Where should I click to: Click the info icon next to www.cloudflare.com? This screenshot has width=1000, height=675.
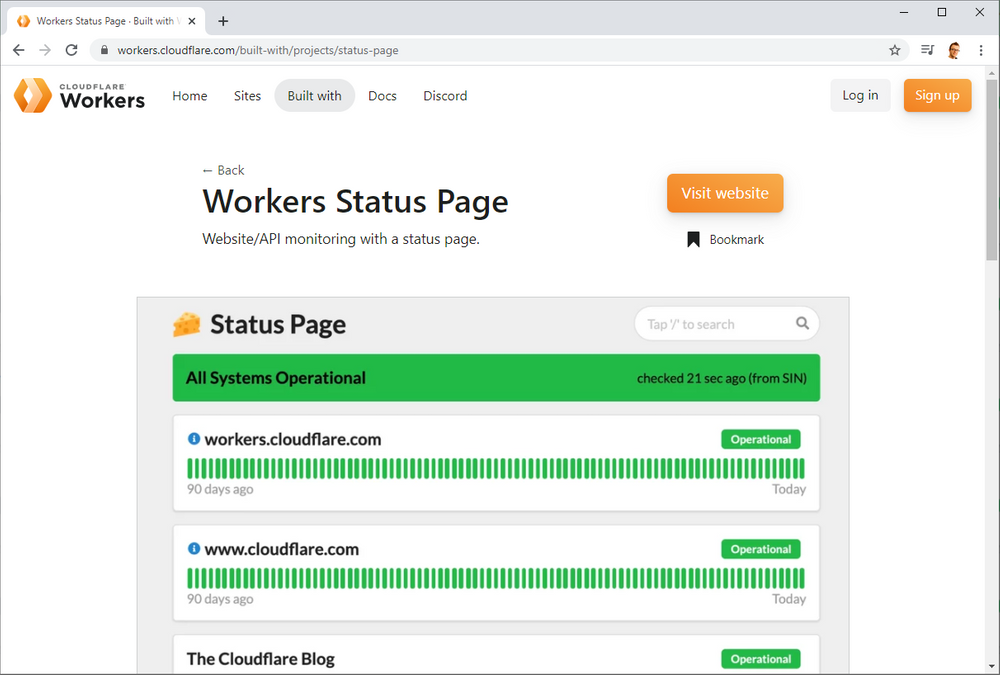[192, 548]
